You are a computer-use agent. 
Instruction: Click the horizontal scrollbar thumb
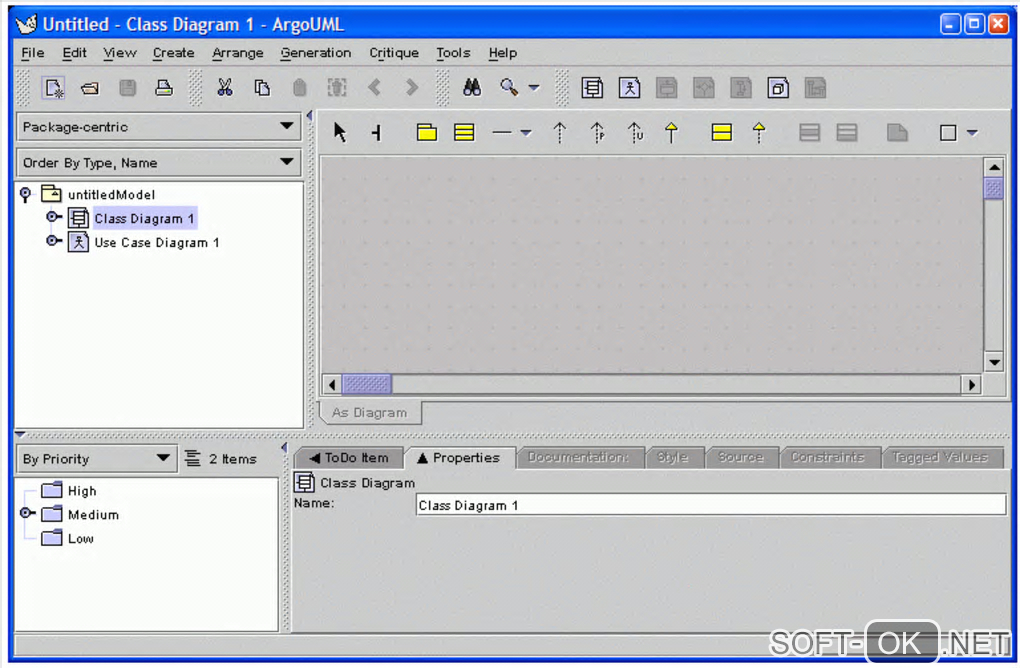coord(367,384)
